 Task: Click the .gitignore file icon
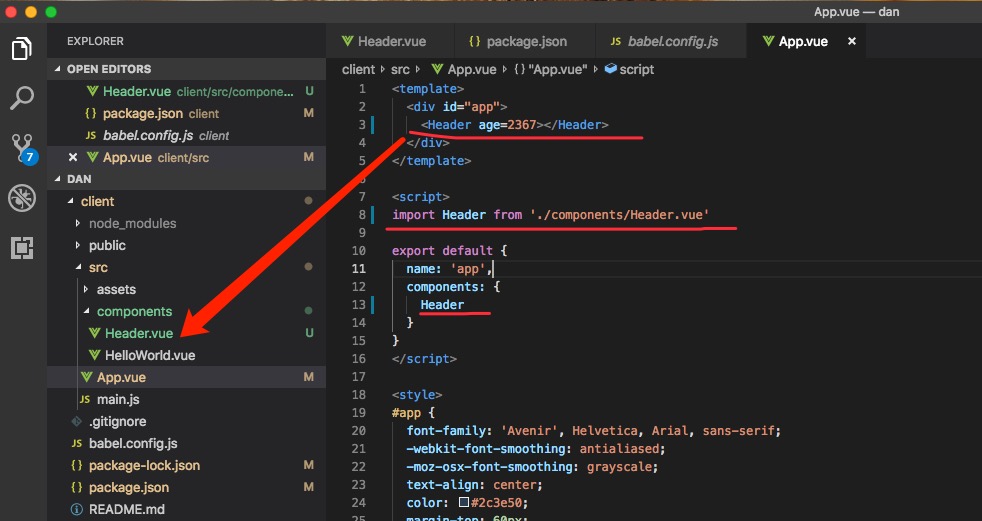pyautogui.click(x=76, y=421)
